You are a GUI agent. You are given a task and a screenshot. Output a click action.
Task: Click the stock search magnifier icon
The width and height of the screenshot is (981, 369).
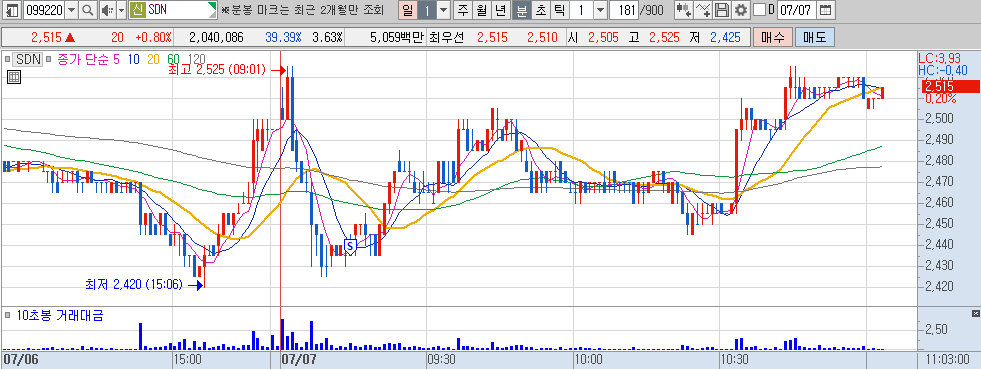coord(87,10)
